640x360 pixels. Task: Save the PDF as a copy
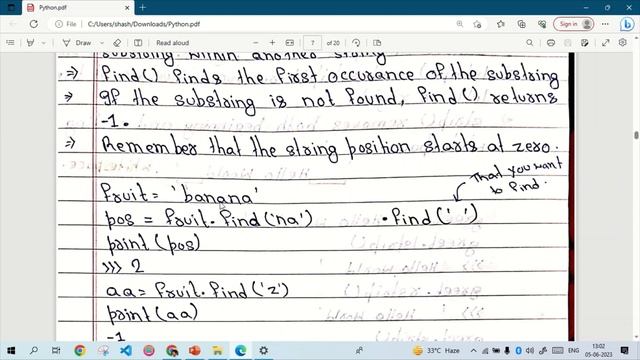point(585,42)
